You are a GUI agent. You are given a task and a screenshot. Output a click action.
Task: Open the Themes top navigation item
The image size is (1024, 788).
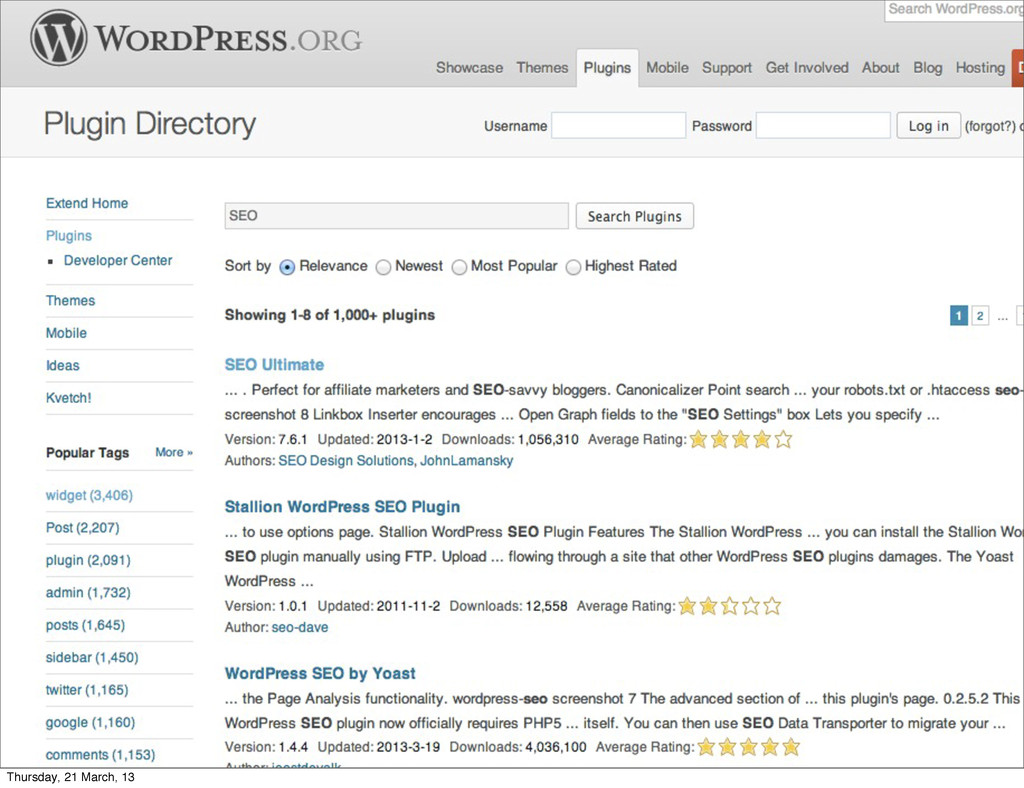542,68
